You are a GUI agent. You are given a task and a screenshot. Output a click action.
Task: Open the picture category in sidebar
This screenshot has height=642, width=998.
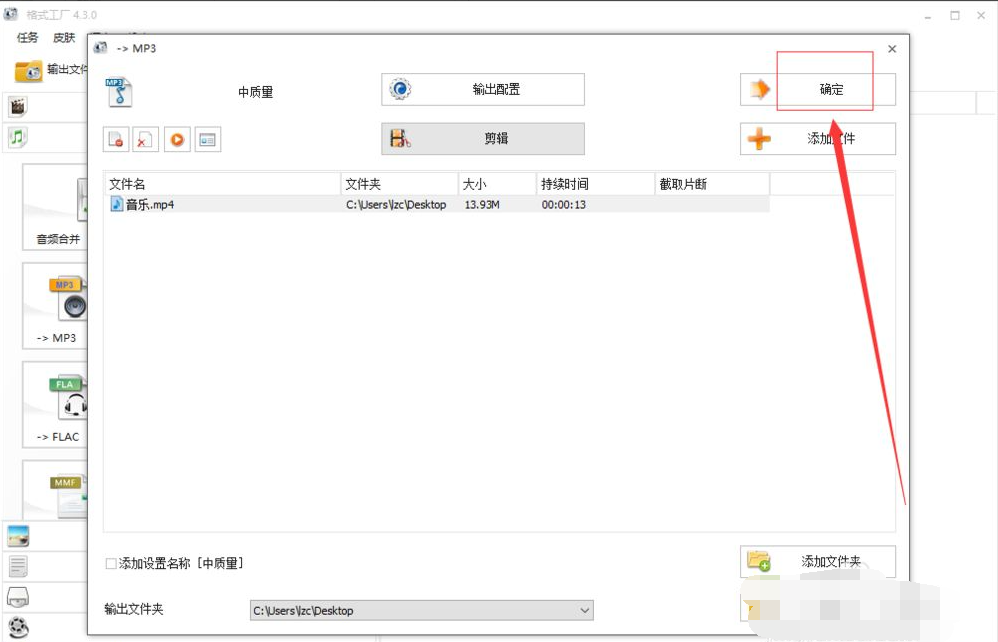coord(18,536)
